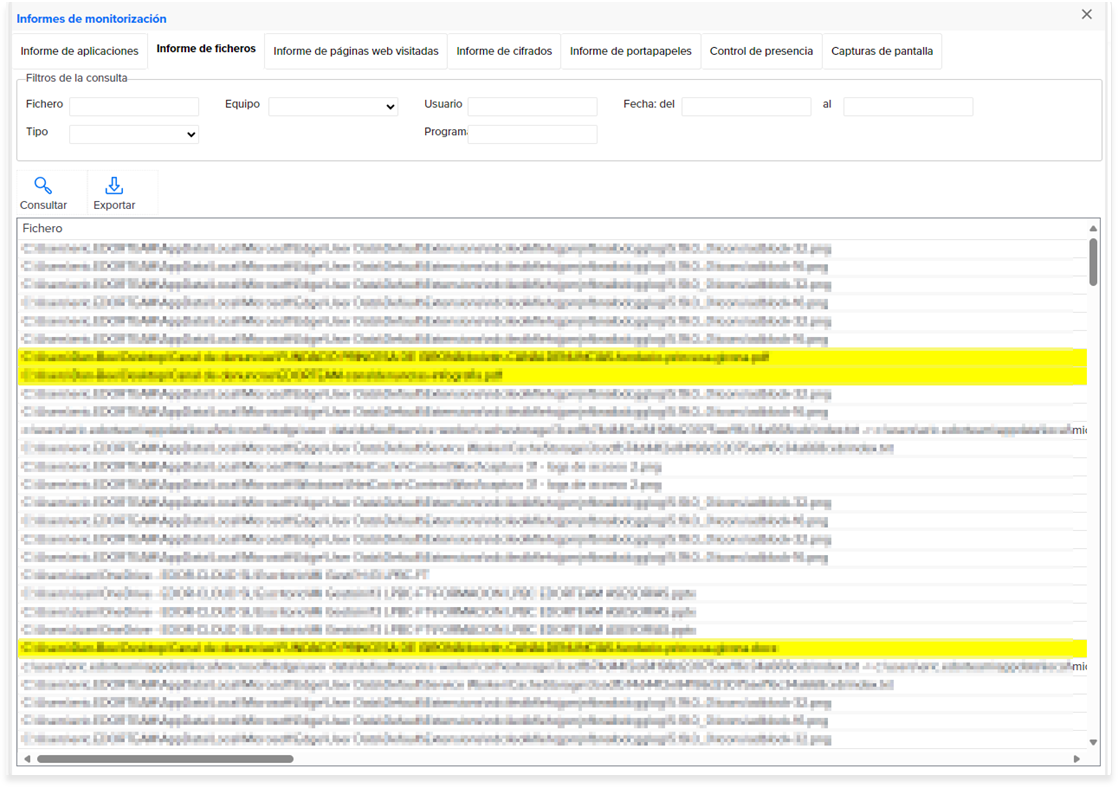Click the Fecha del start date field
1118x787 pixels.
[x=747, y=107]
